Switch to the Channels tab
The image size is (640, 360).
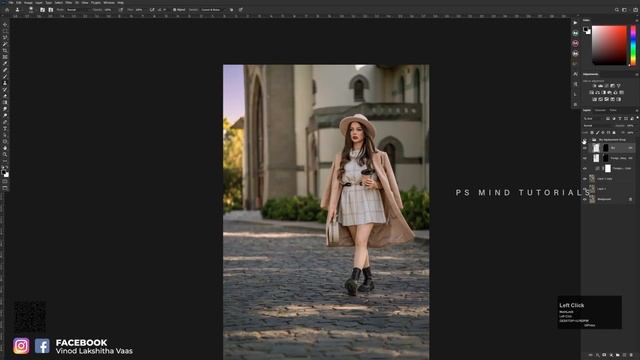[600, 110]
